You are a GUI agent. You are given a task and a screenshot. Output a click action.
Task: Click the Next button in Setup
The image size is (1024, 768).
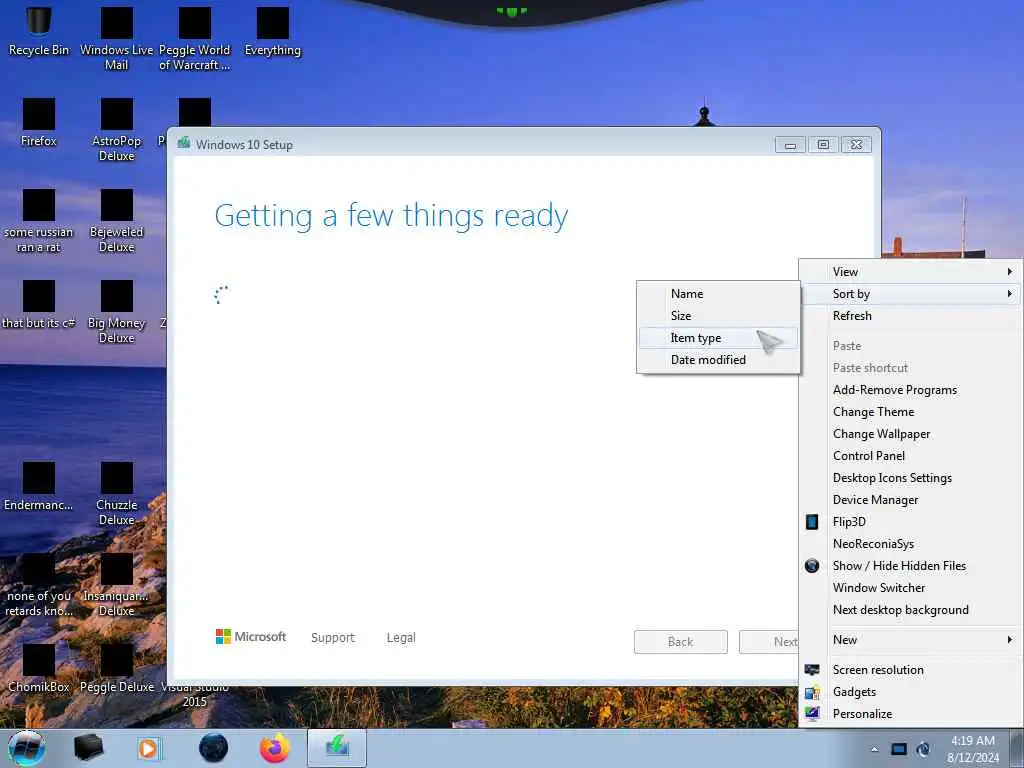coord(769,642)
